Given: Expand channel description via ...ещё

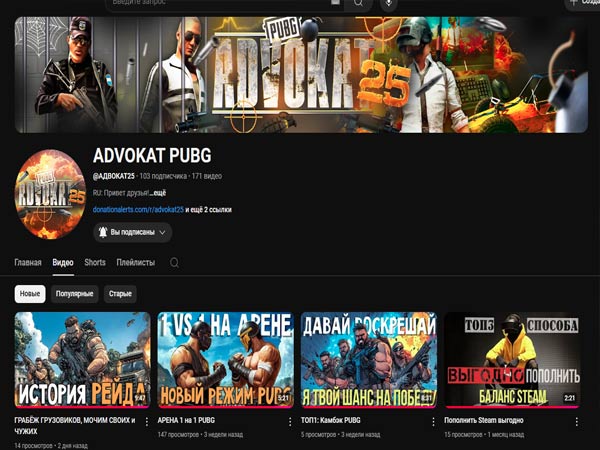Looking at the screenshot, I should tap(158, 192).
